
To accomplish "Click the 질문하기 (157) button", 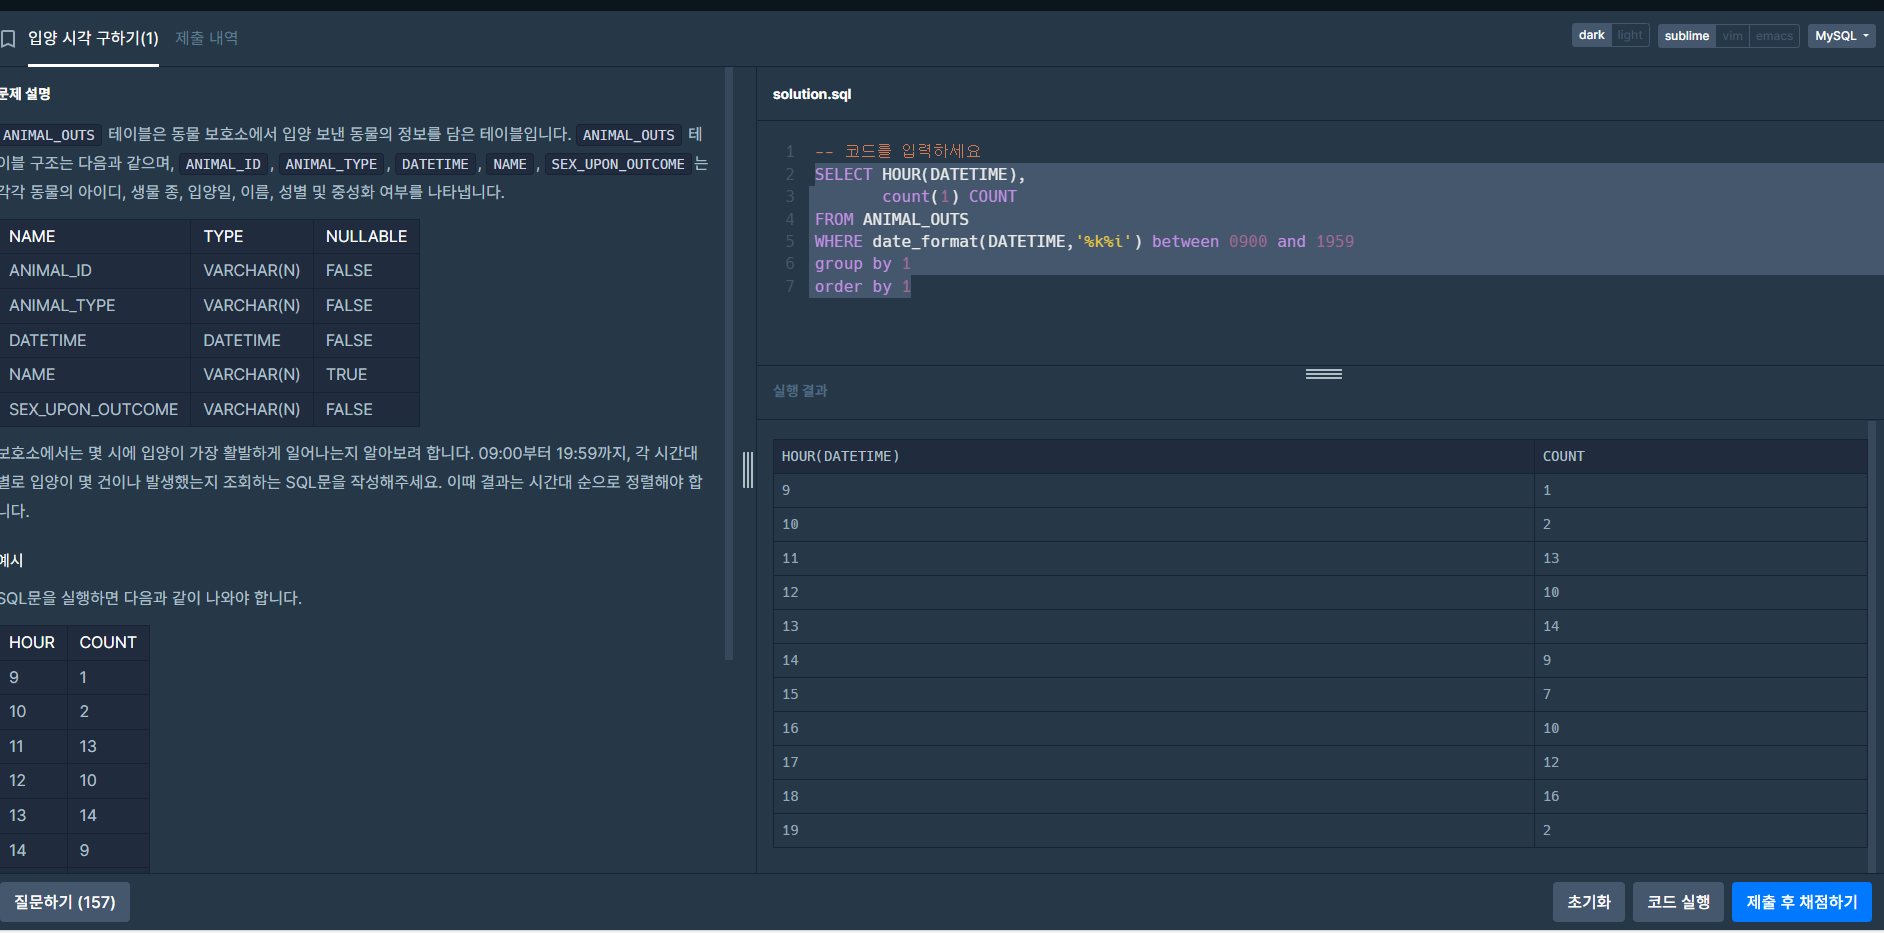I will (x=65, y=902).
